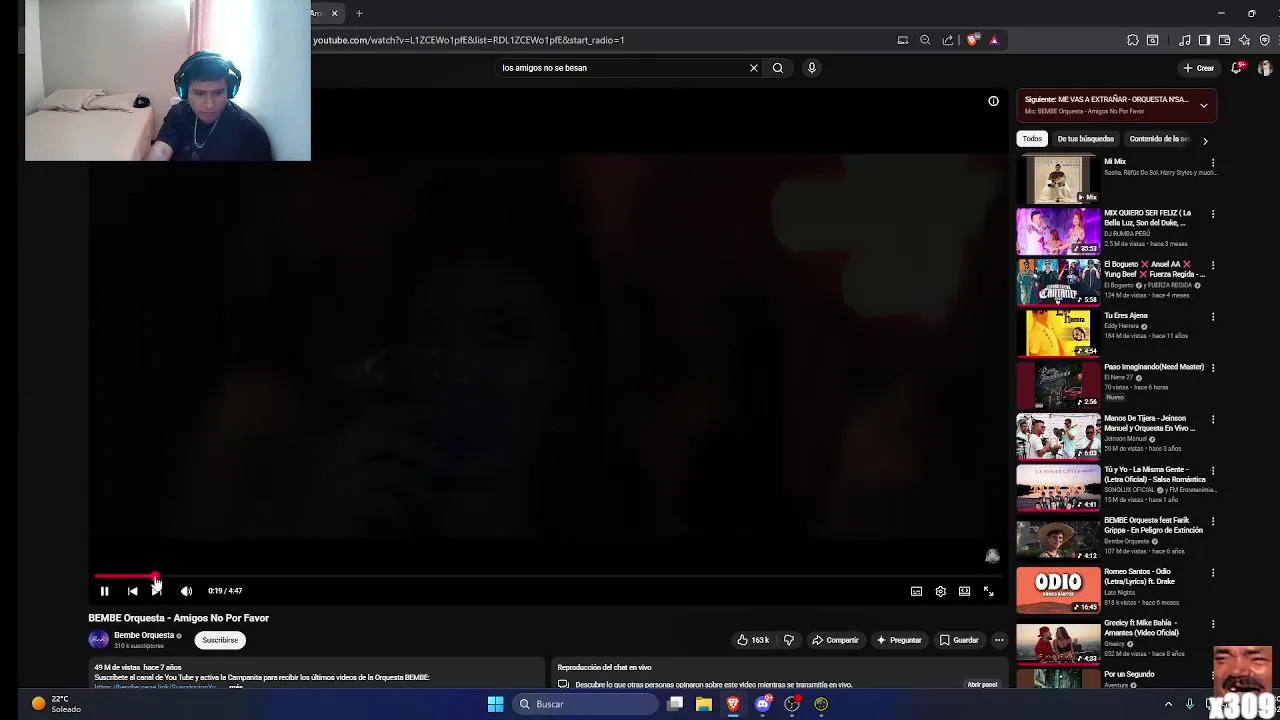Open a new browser tab with plus
This screenshot has width=1280, height=720.
click(359, 13)
